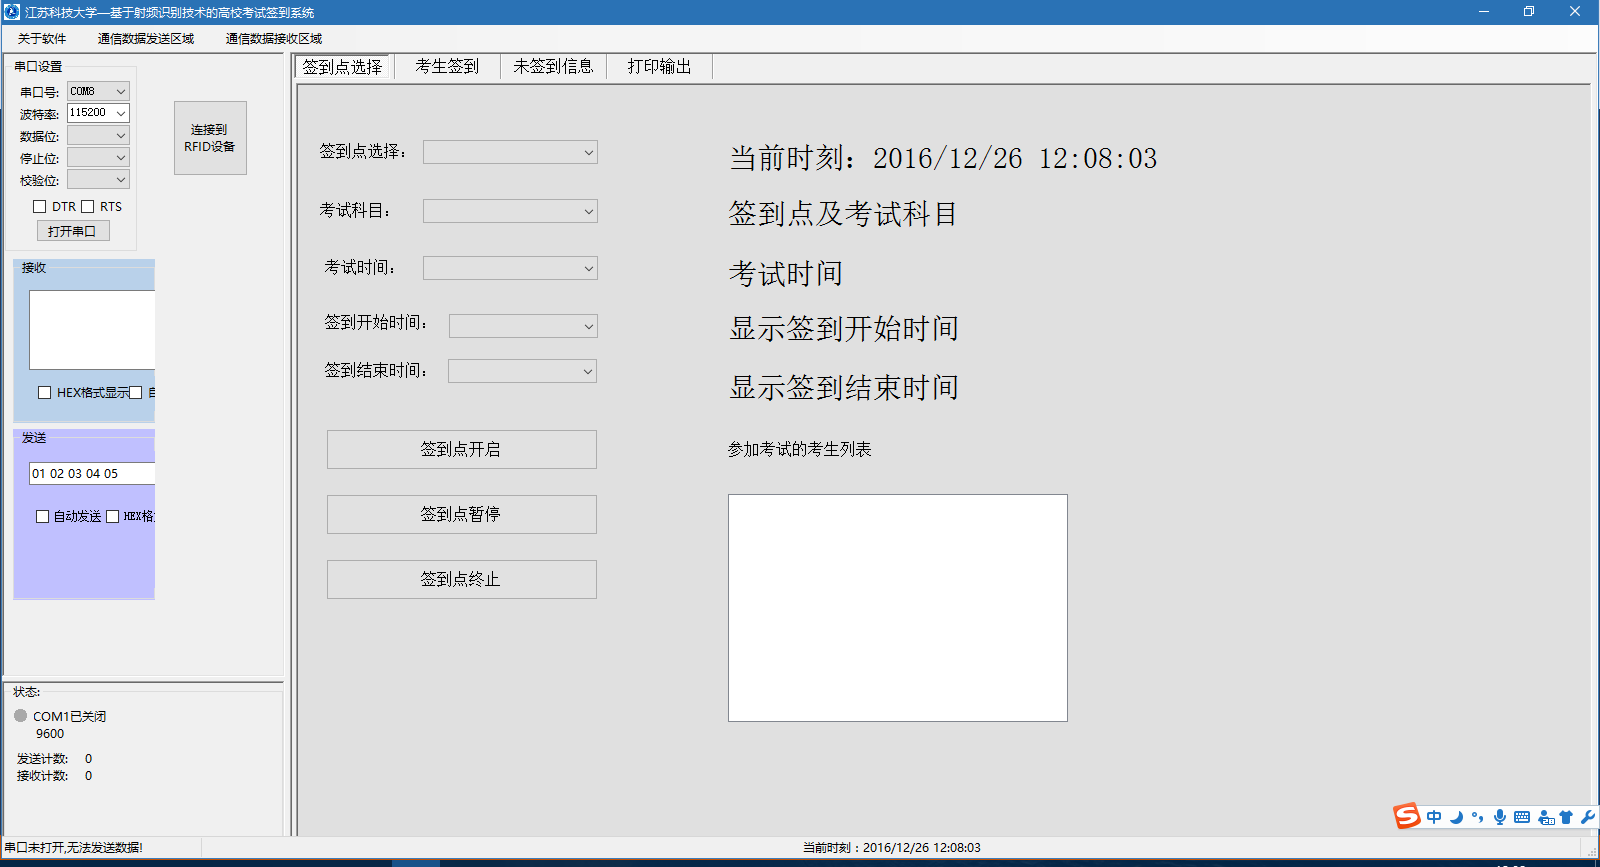1600x867 pixels.
Task: Open the 波特率 dropdown showing 115200
Action: click(x=98, y=113)
